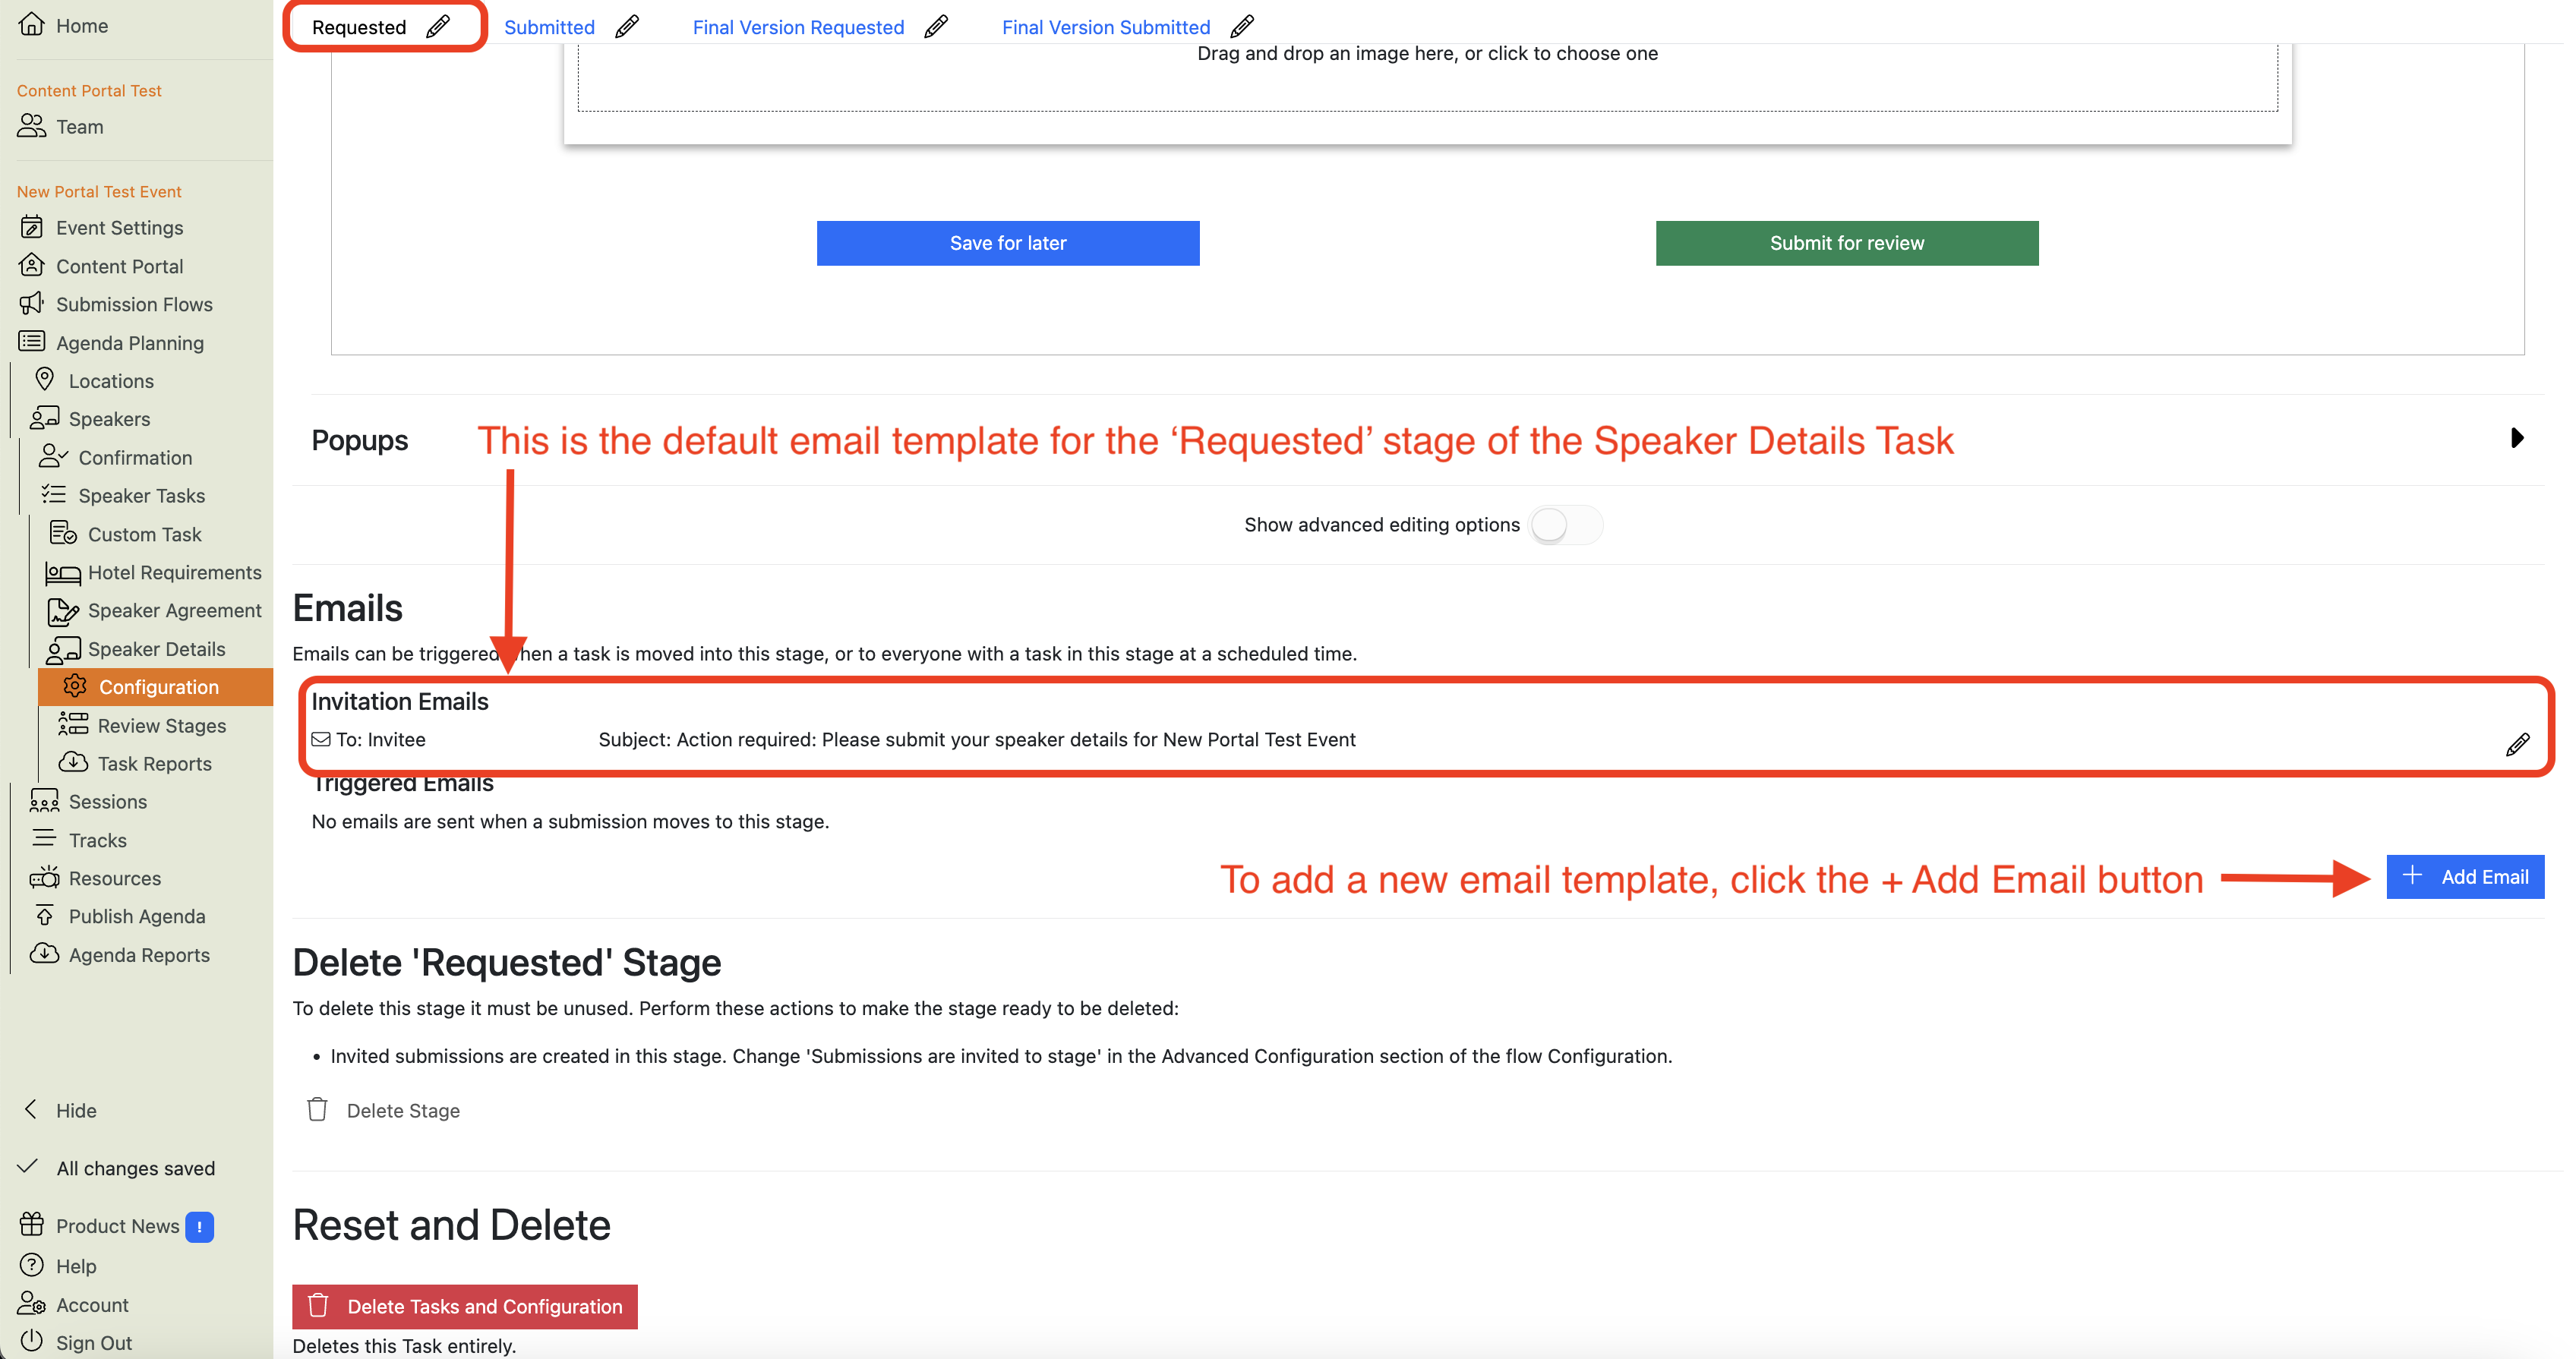
Task: Click the Help question mark icon
Action: click(x=32, y=1265)
